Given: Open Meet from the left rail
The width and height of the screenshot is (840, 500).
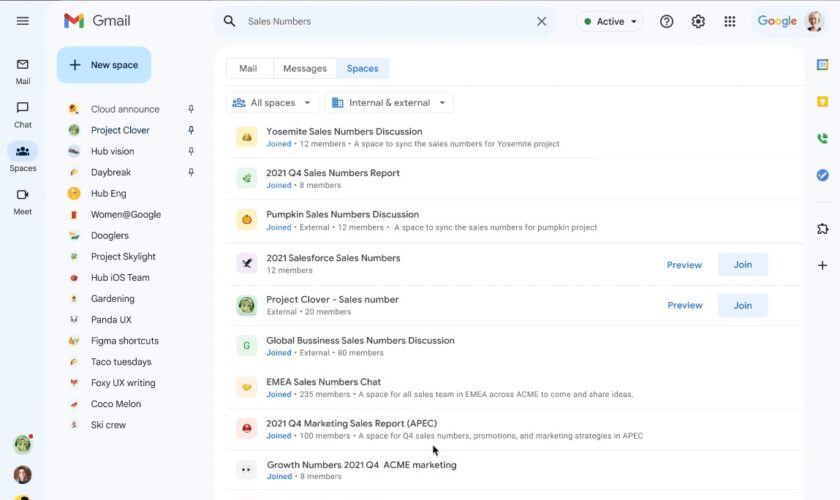Looking at the screenshot, I should pyautogui.click(x=22, y=200).
